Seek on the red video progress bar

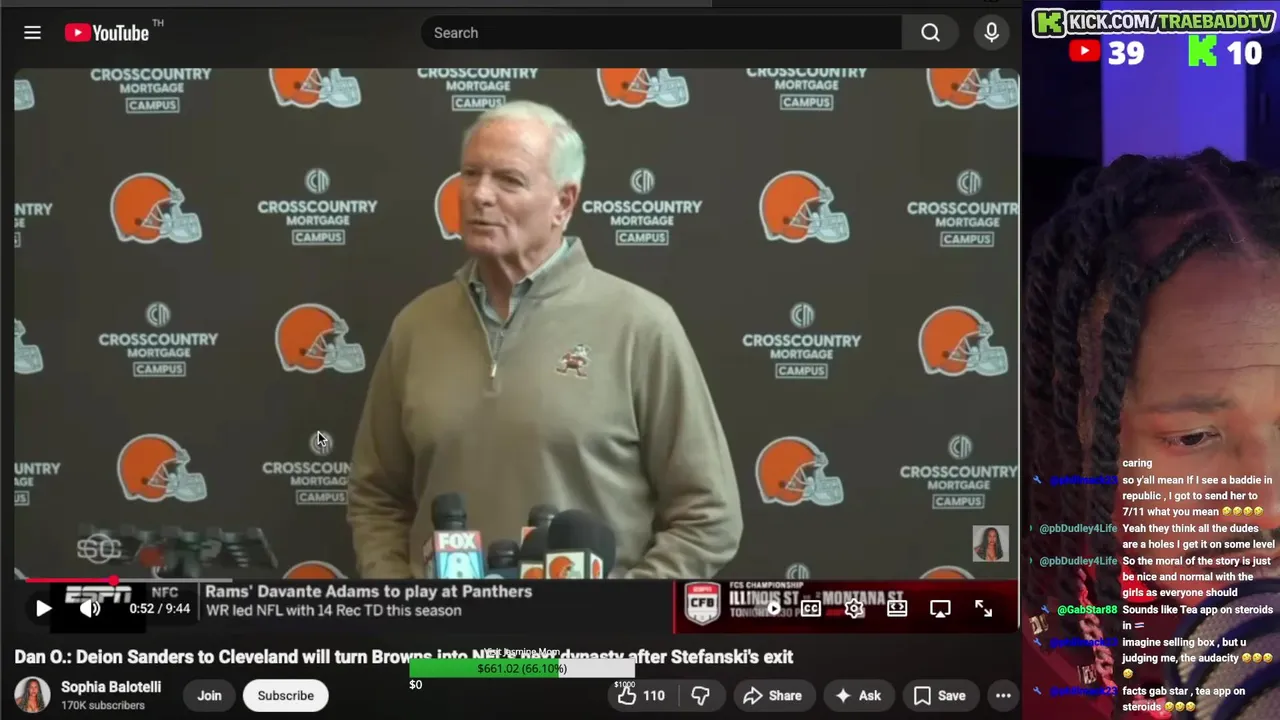[516, 580]
